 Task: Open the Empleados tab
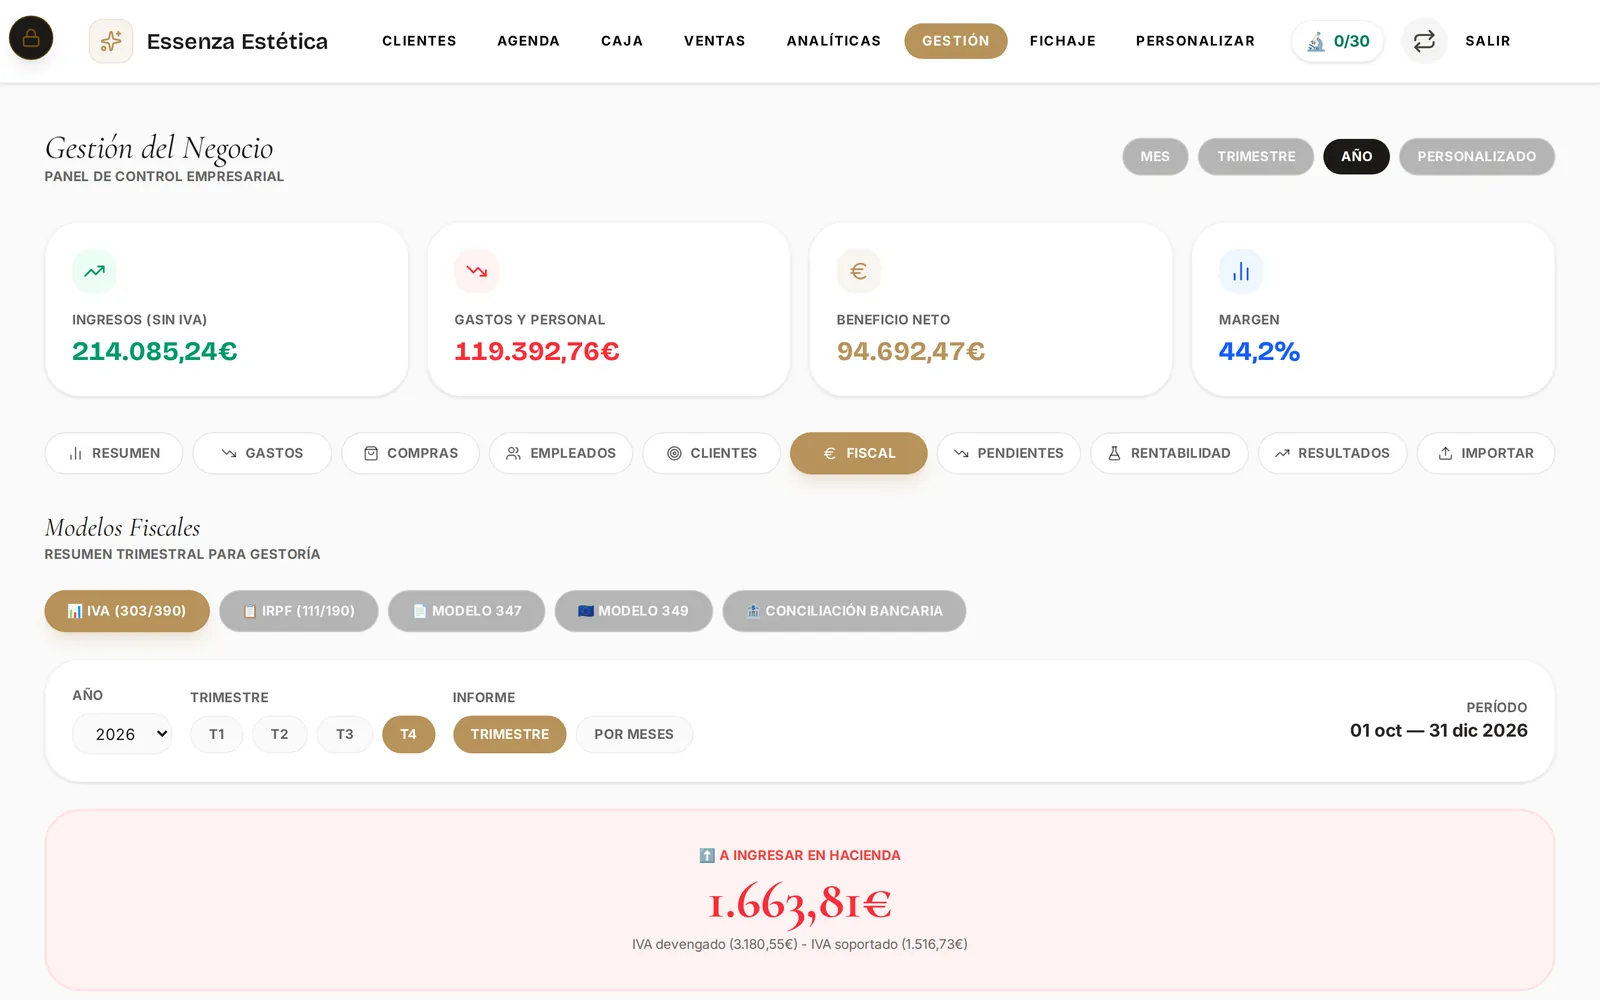coord(561,453)
